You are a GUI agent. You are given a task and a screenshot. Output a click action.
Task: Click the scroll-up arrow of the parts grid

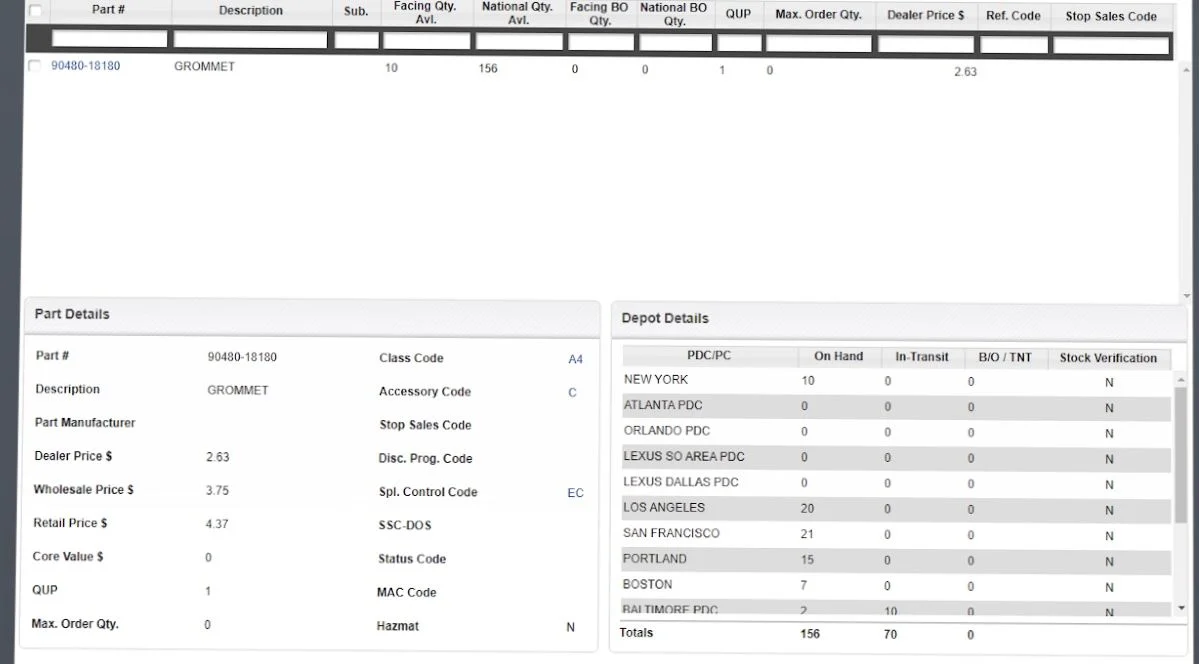[1187, 70]
